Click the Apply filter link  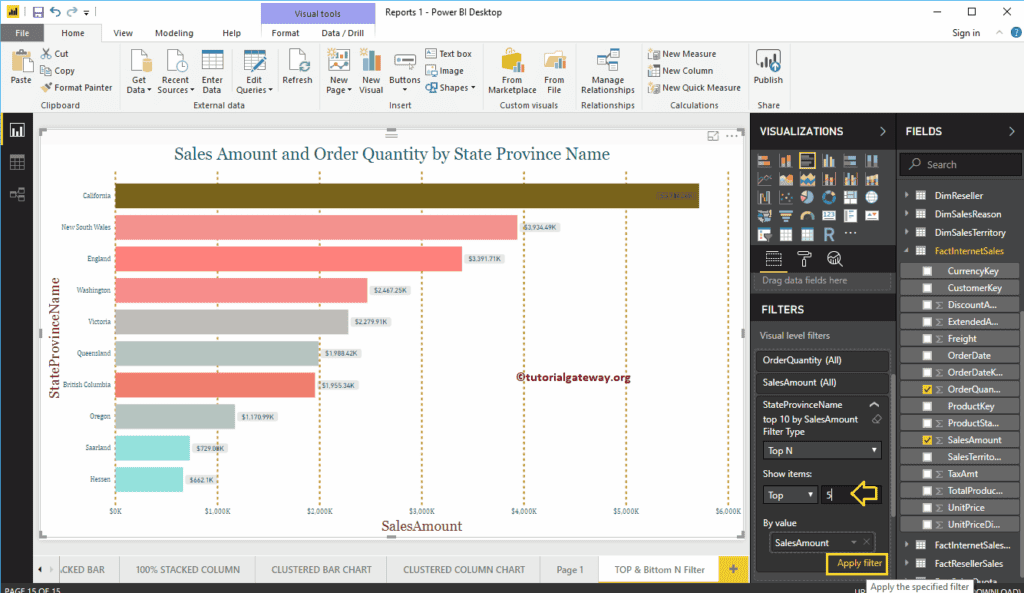[x=859, y=564]
